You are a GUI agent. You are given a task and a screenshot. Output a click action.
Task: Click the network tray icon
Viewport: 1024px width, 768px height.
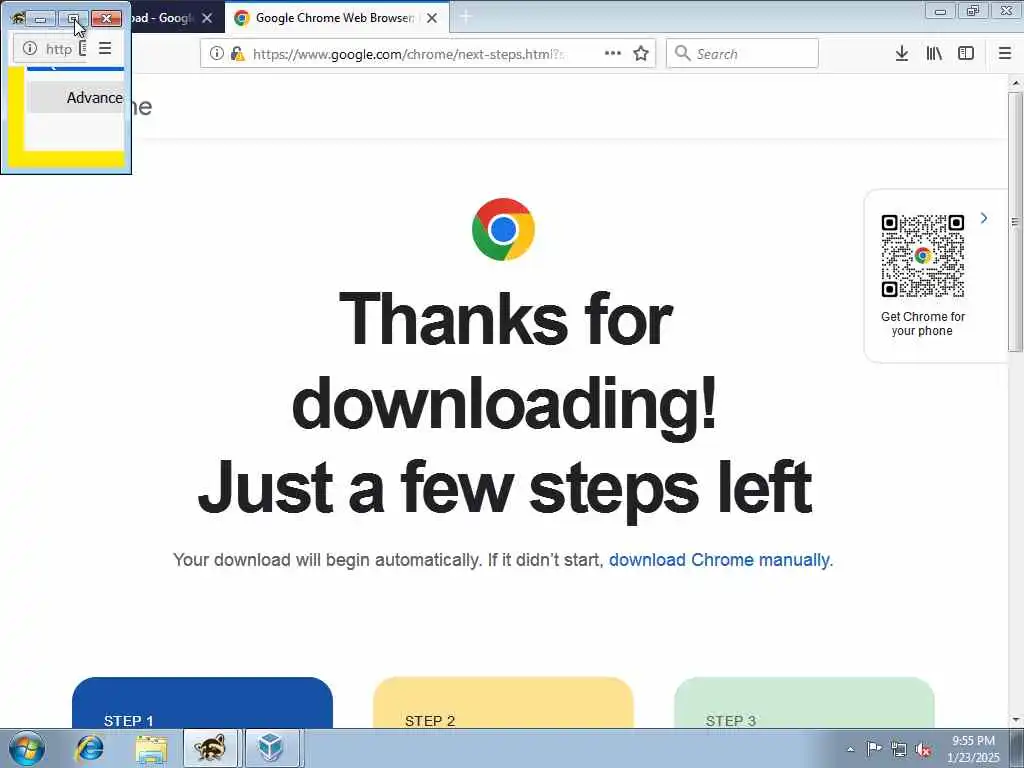pyautogui.click(x=899, y=749)
